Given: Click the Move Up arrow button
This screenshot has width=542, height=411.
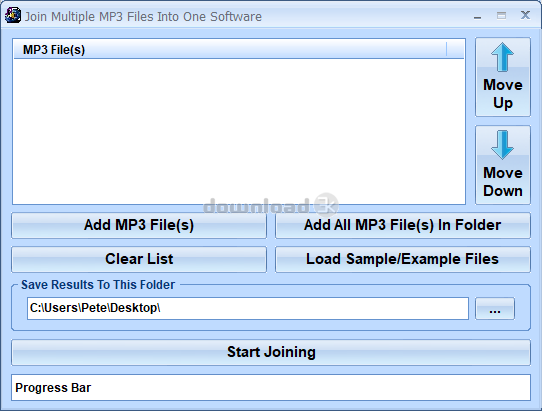Looking at the screenshot, I should (503, 77).
